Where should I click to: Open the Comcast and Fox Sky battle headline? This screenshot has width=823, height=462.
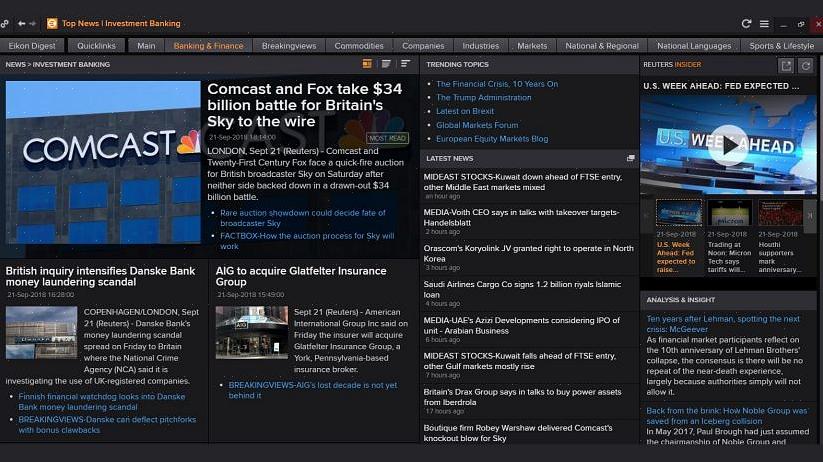[x=305, y=105]
